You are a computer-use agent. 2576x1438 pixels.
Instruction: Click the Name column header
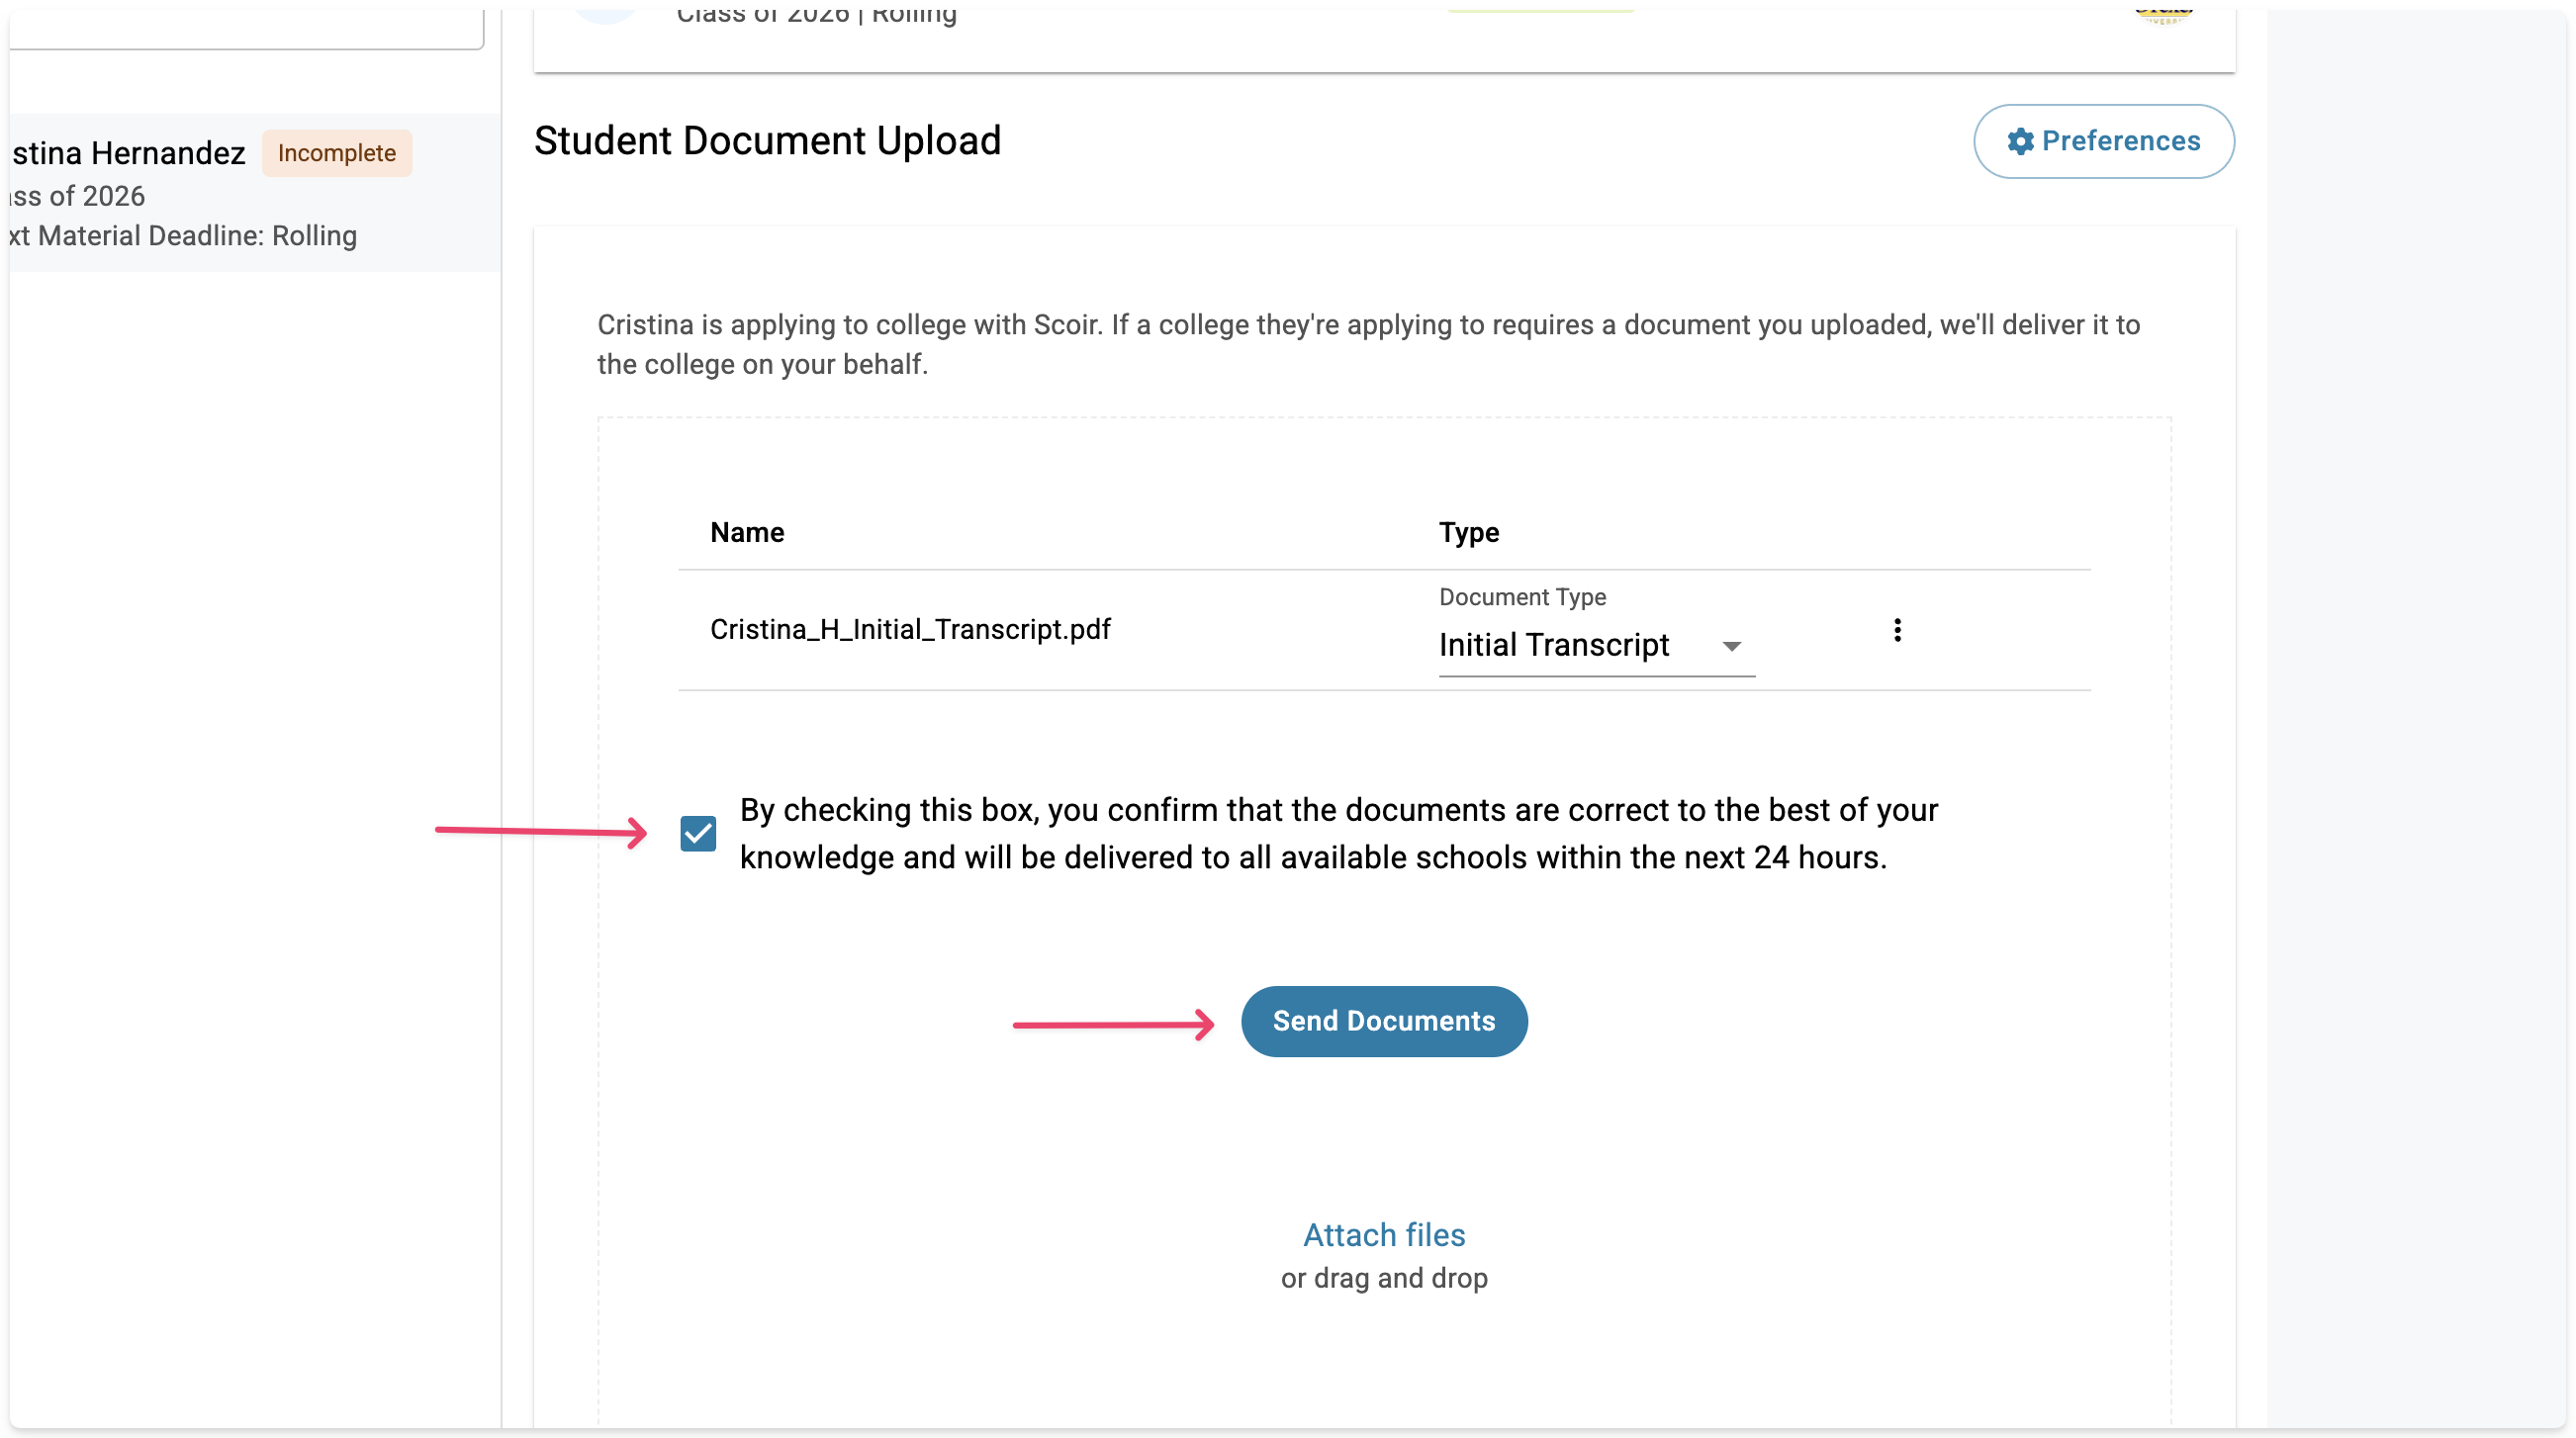pos(746,532)
